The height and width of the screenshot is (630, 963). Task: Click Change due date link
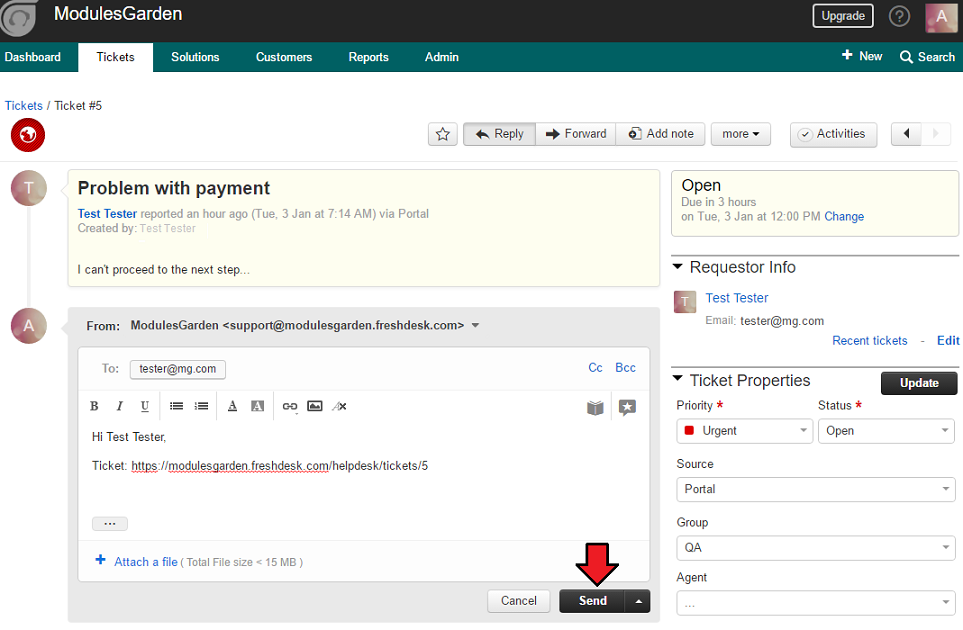[844, 217]
